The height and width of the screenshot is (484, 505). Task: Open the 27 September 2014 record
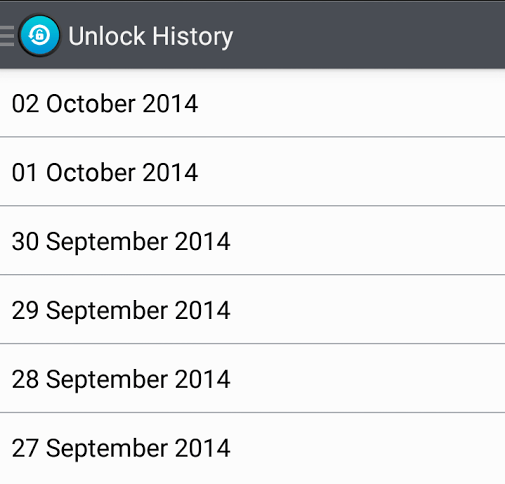point(252,448)
